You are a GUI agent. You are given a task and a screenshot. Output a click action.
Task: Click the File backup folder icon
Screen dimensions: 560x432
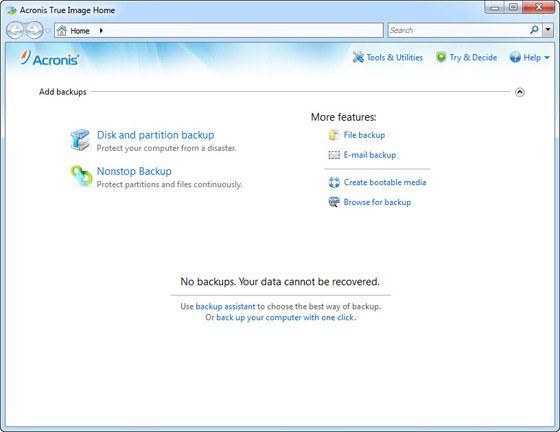[x=334, y=135]
